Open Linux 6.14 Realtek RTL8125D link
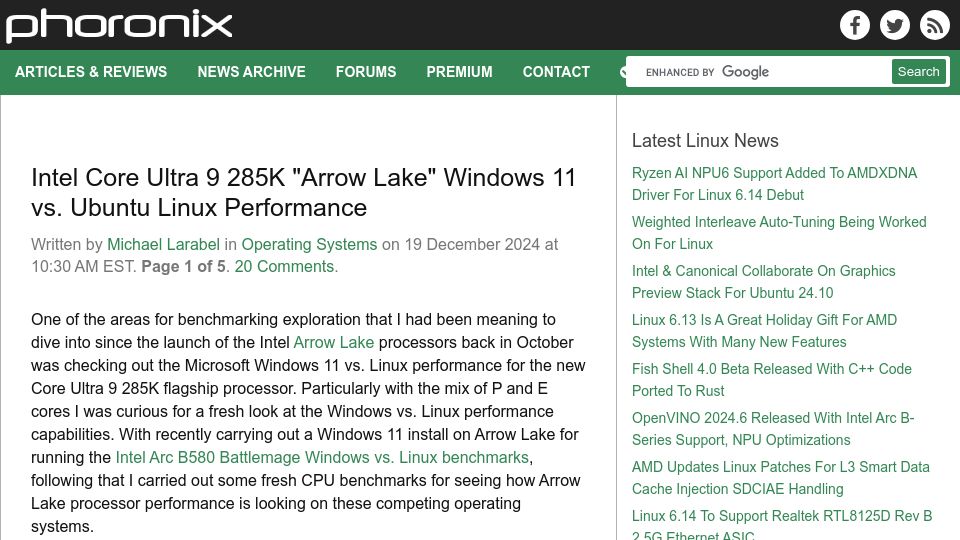This screenshot has width=960, height=540. 782,523
